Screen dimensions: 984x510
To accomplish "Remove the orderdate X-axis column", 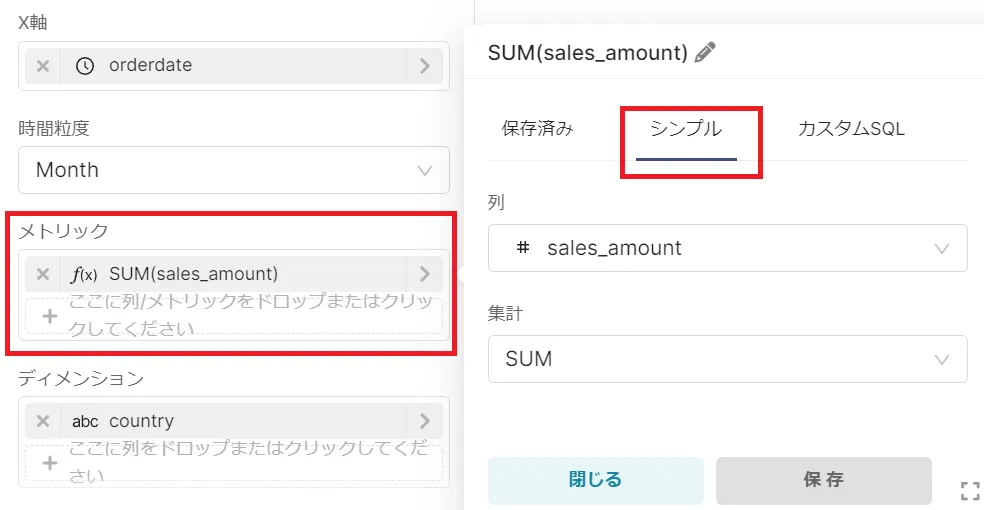I will pos(43,66).
